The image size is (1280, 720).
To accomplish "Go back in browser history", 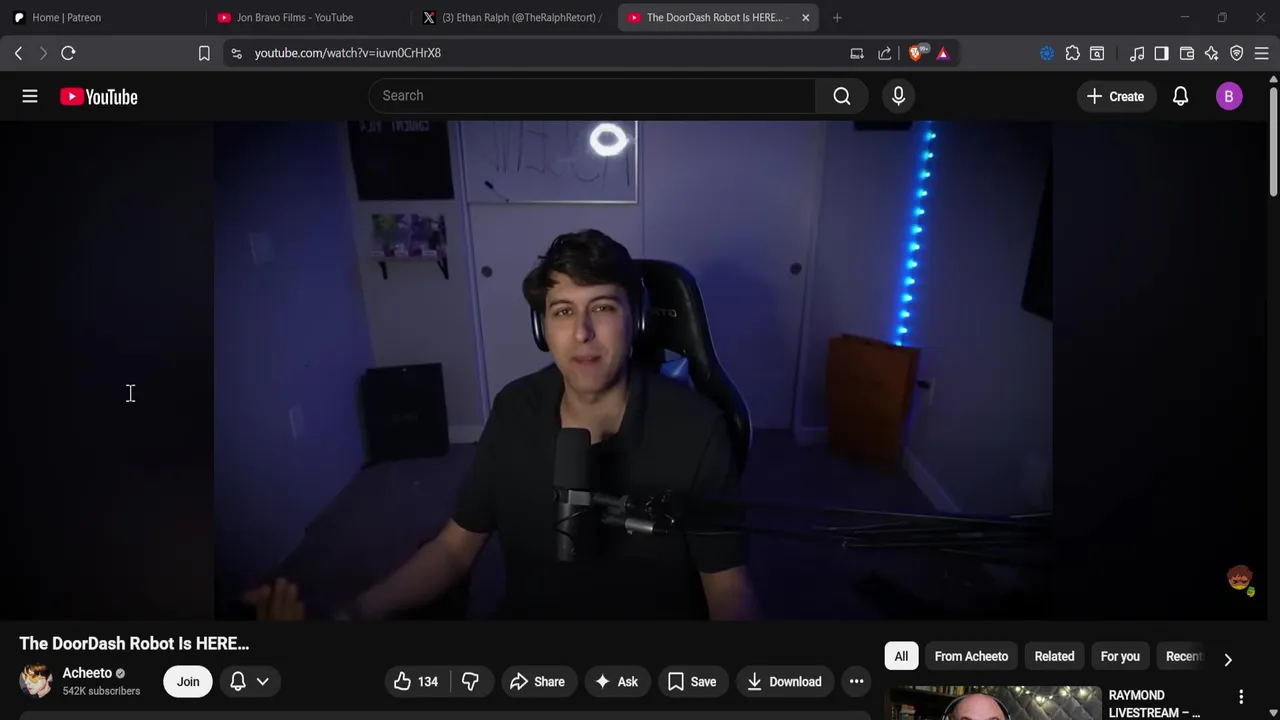I will tap(18, 53).
